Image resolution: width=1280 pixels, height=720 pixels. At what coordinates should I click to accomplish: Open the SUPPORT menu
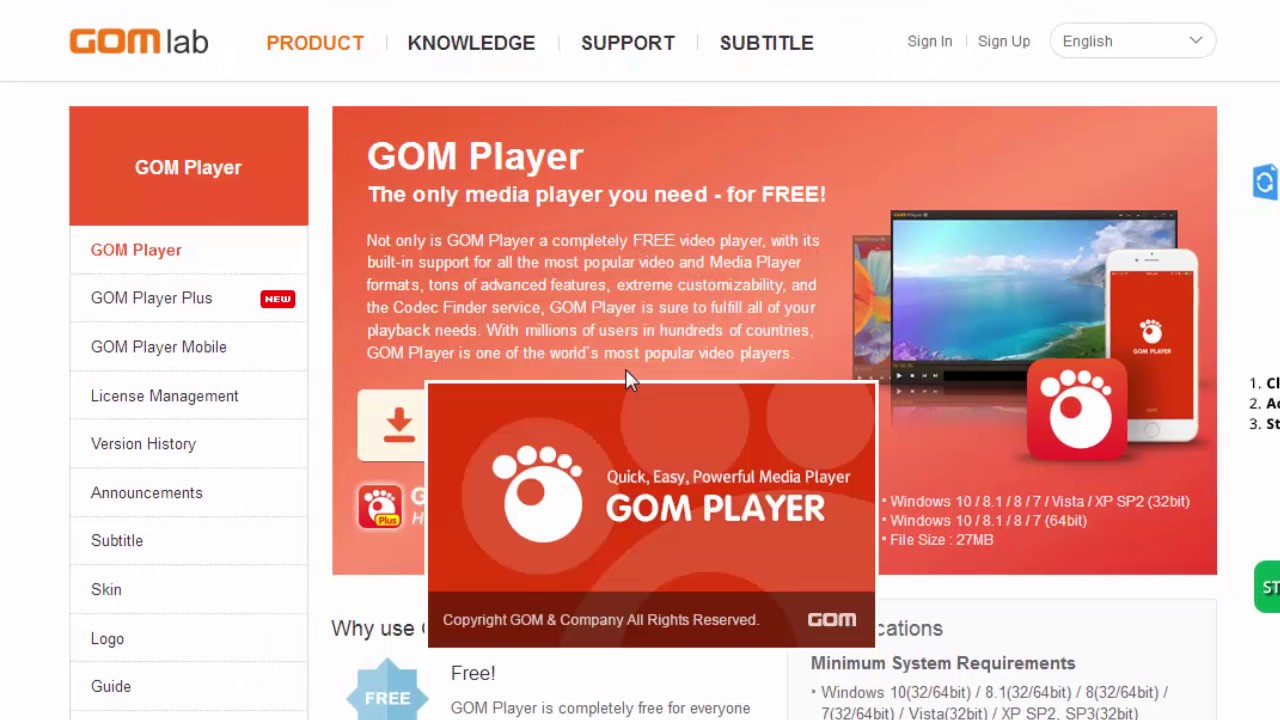pos(628,43)
